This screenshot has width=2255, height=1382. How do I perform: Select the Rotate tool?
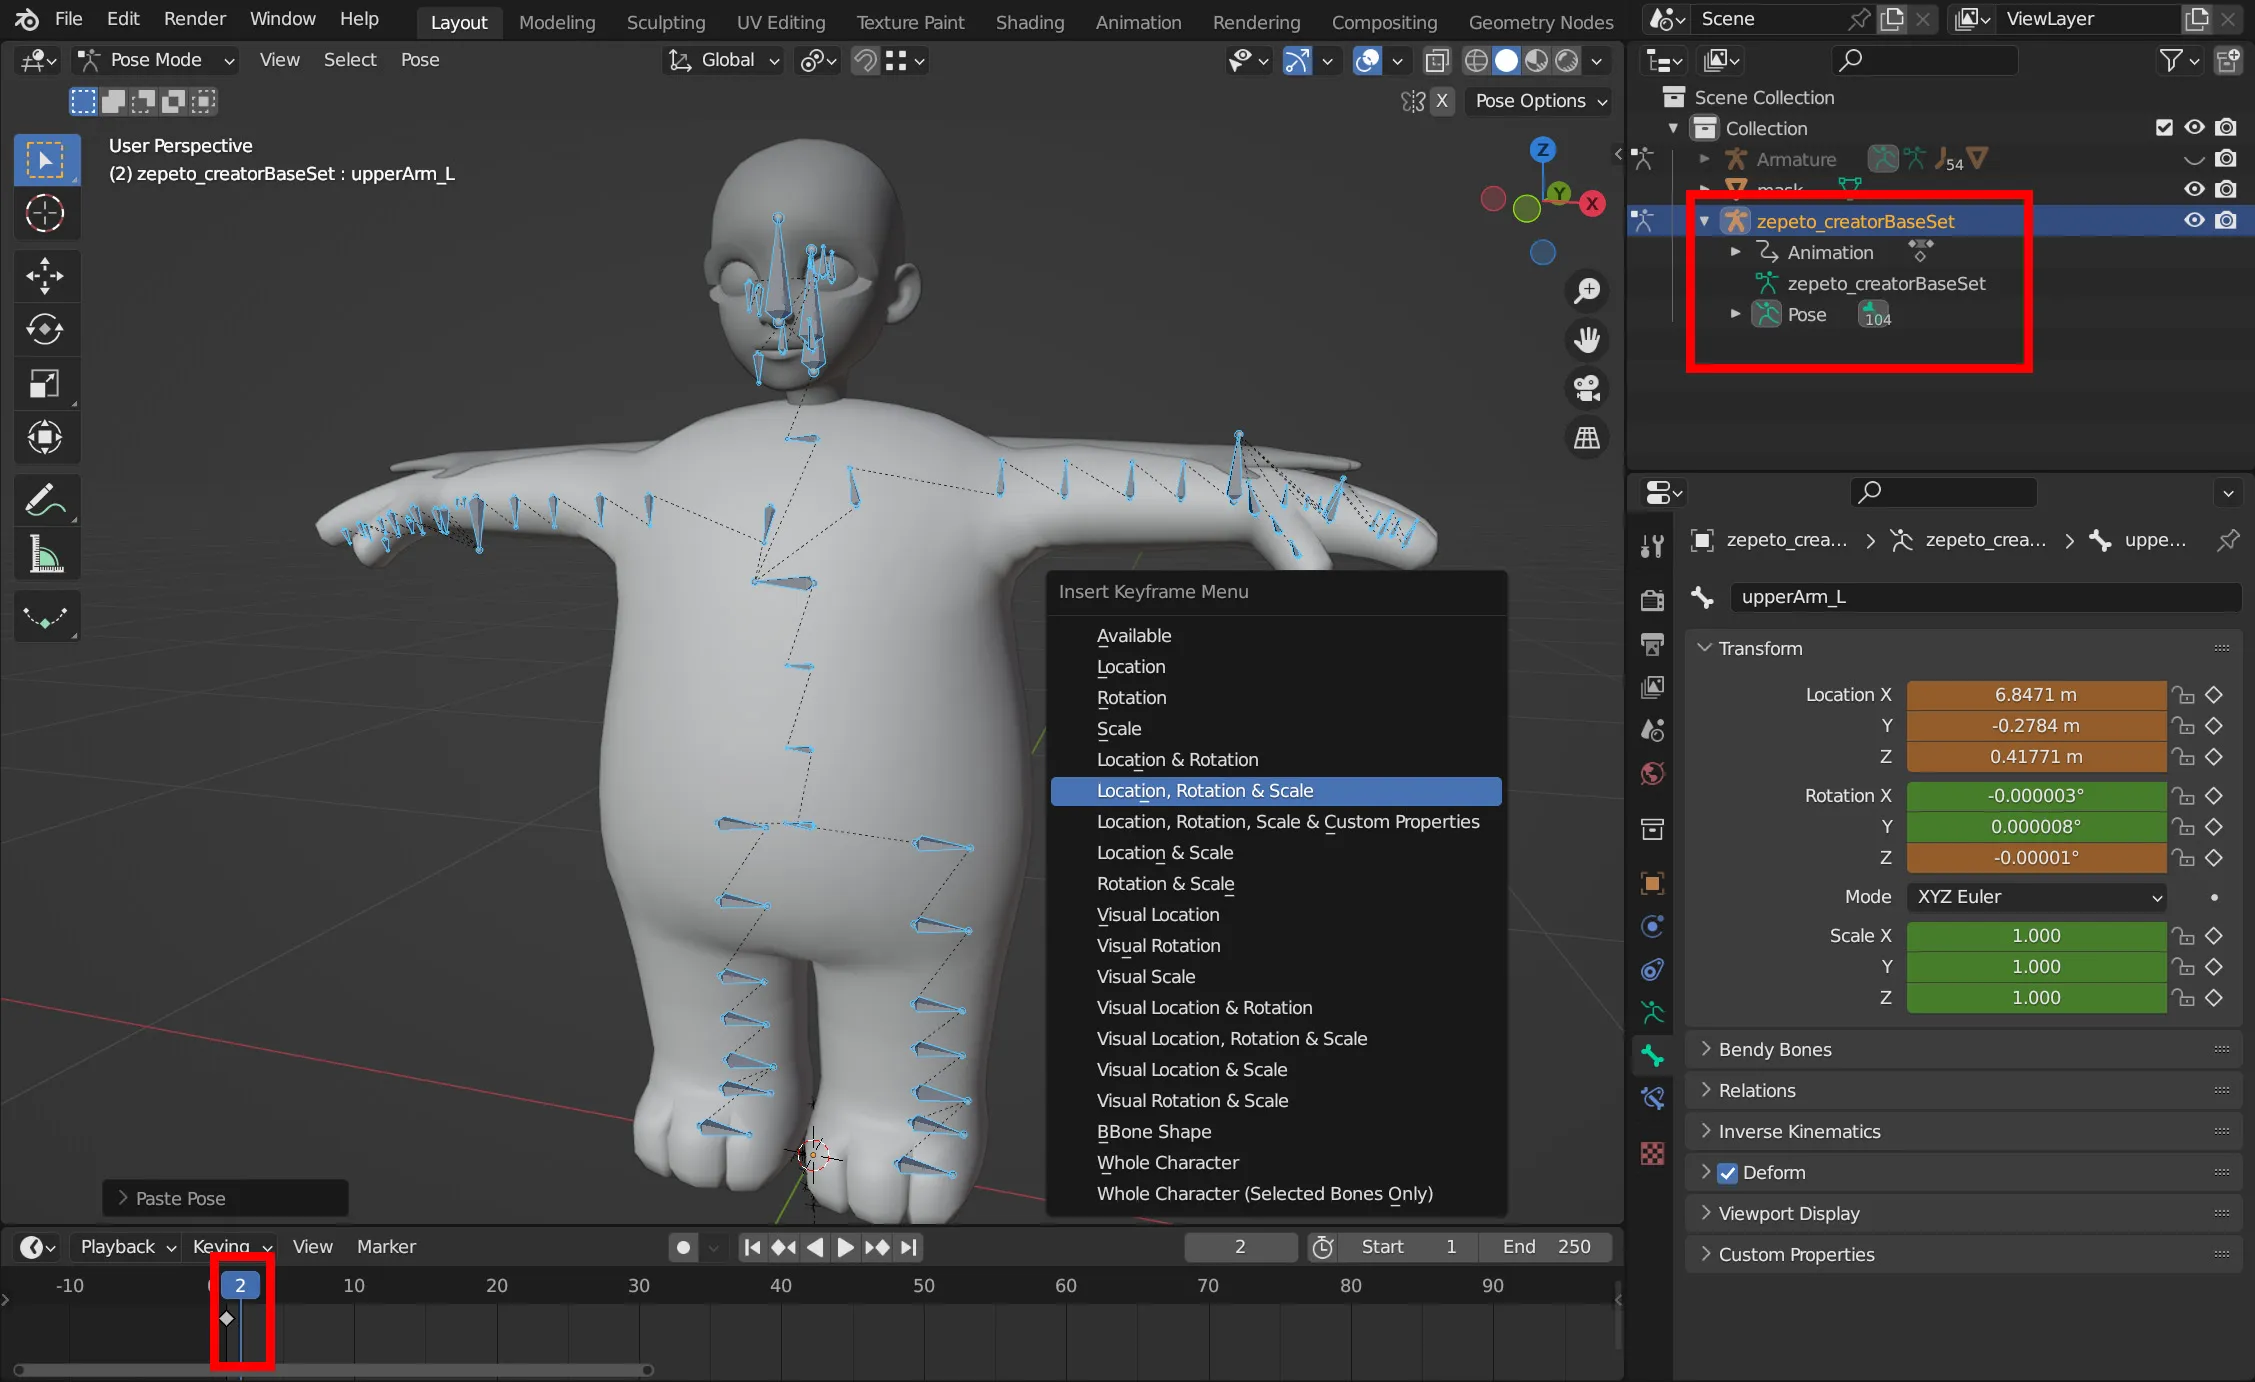click(x=46, y=329)
